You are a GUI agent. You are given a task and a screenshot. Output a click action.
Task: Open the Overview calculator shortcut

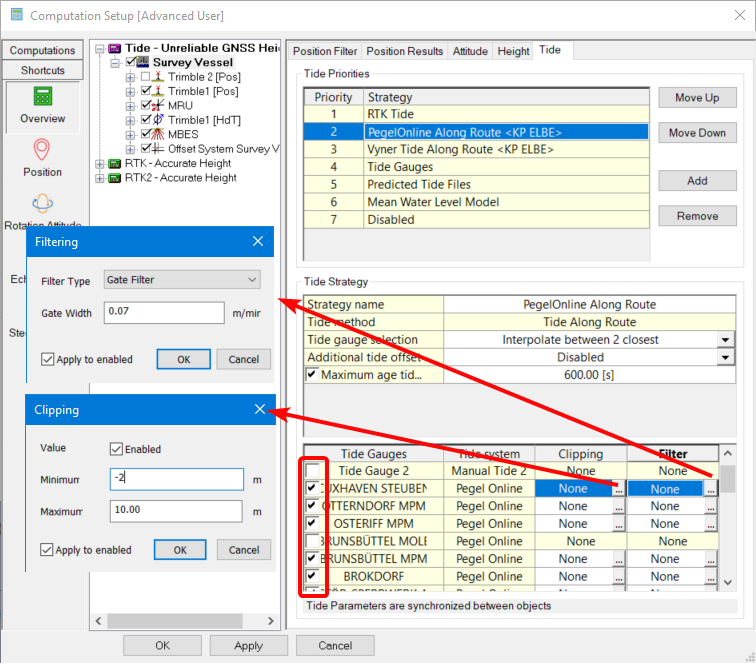[42, 98]
